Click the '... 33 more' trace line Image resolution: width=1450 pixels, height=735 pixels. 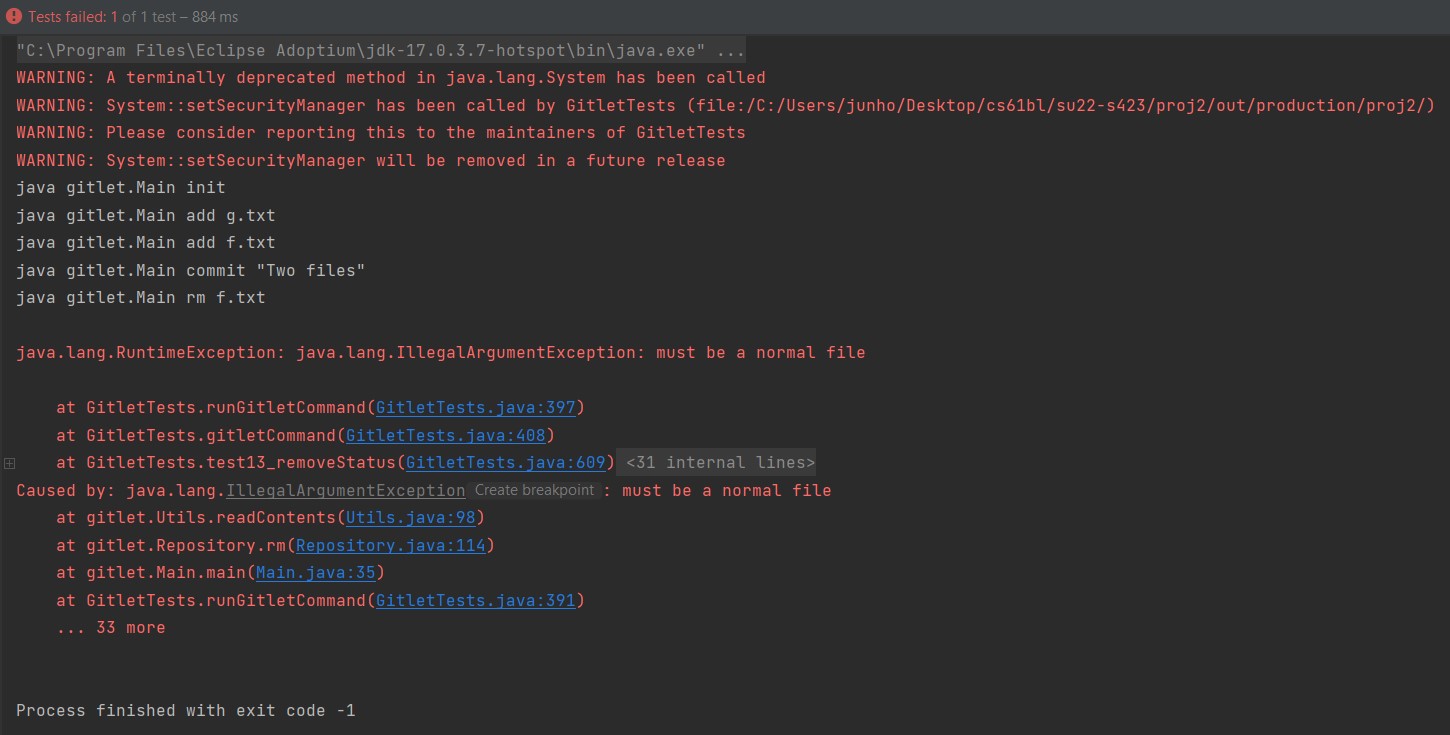pos(111,628)
